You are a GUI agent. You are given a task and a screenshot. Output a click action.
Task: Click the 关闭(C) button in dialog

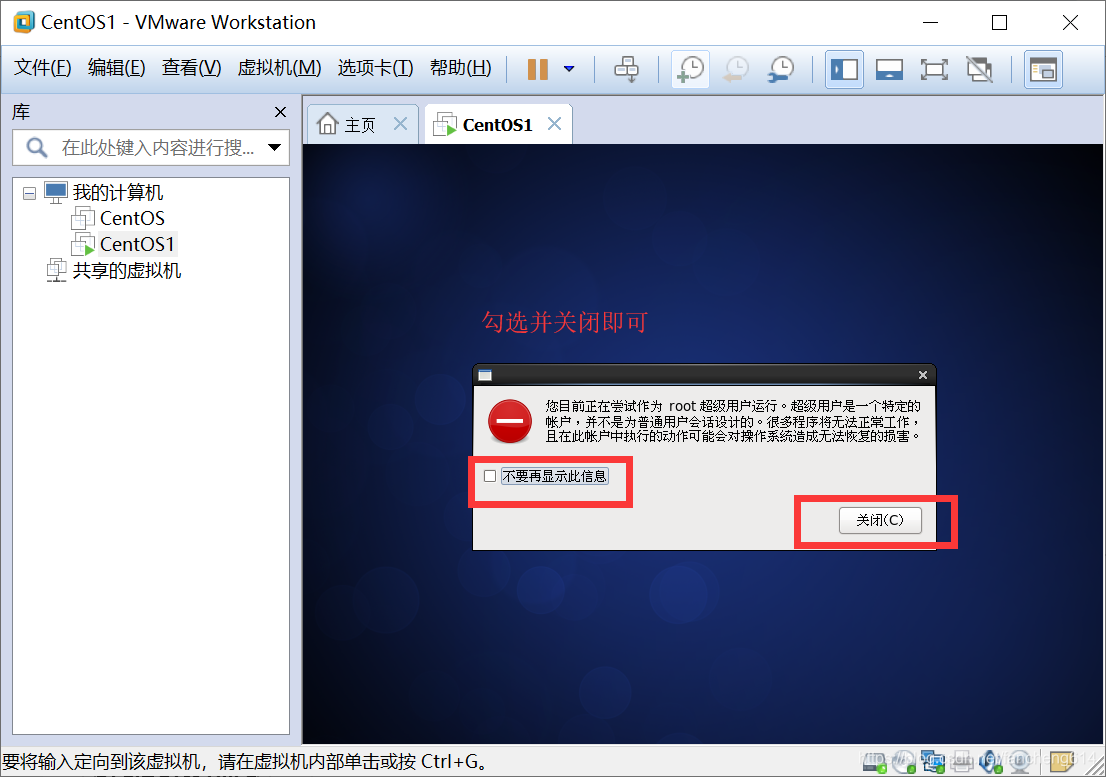pos(880,520)
